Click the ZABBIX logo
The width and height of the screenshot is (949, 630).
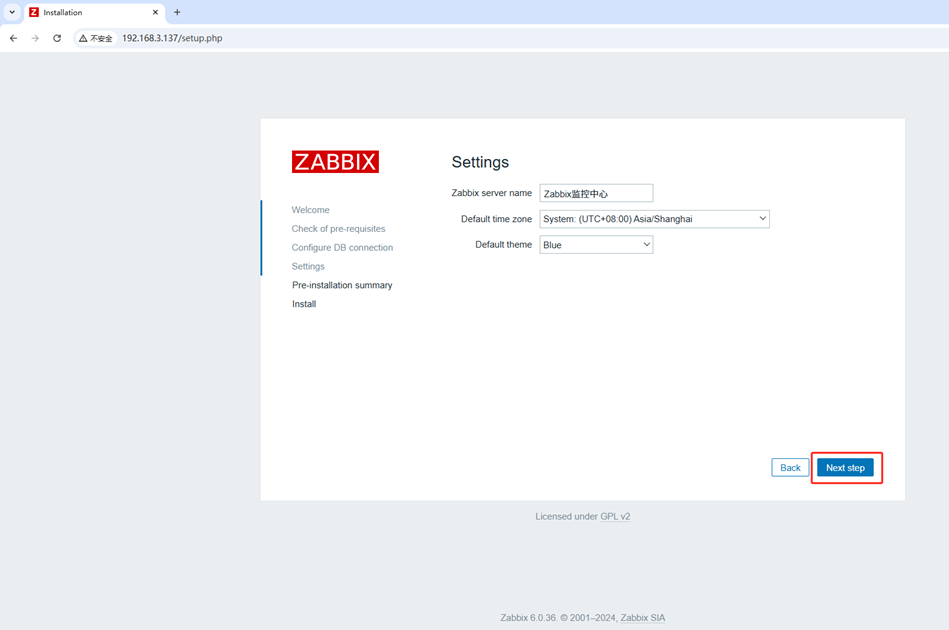point(335,162)
